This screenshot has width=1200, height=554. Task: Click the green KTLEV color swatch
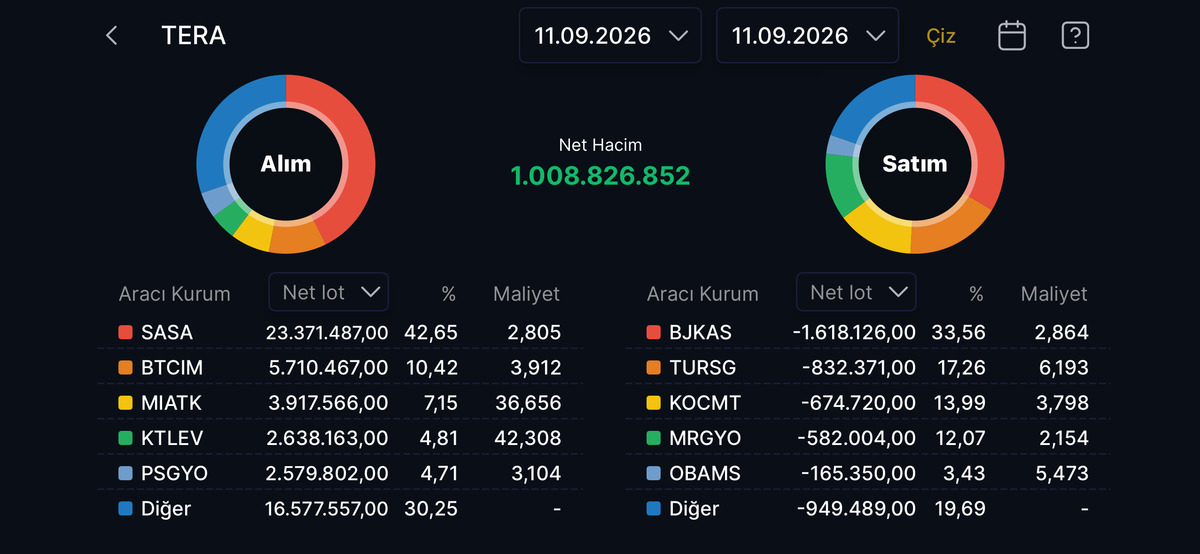pos(125,438)
